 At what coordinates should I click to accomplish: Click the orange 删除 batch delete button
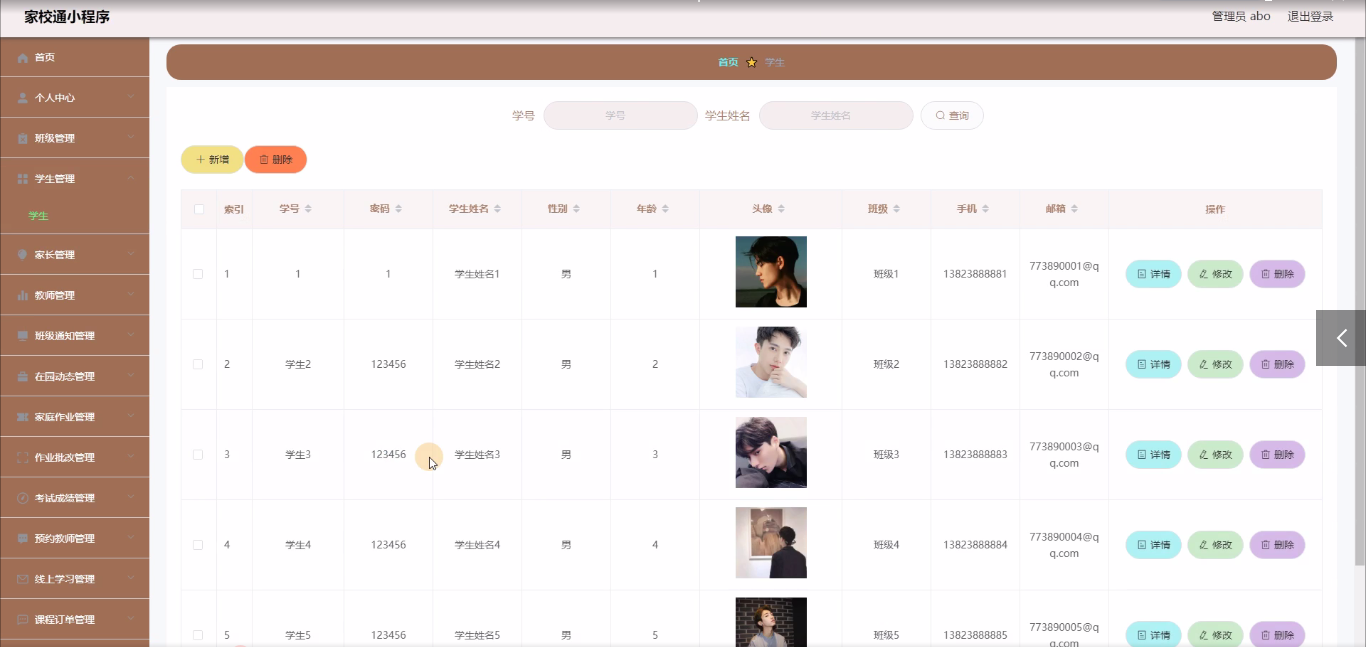point(276,159)
